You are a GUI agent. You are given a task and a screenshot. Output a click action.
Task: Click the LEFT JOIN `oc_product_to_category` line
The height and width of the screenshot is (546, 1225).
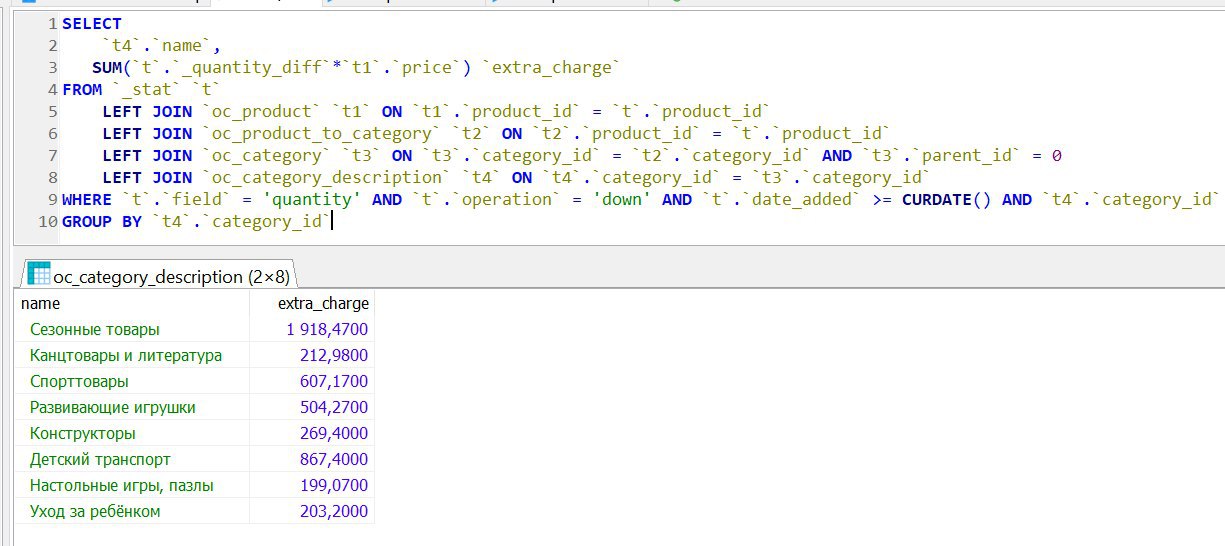(496, 133)
